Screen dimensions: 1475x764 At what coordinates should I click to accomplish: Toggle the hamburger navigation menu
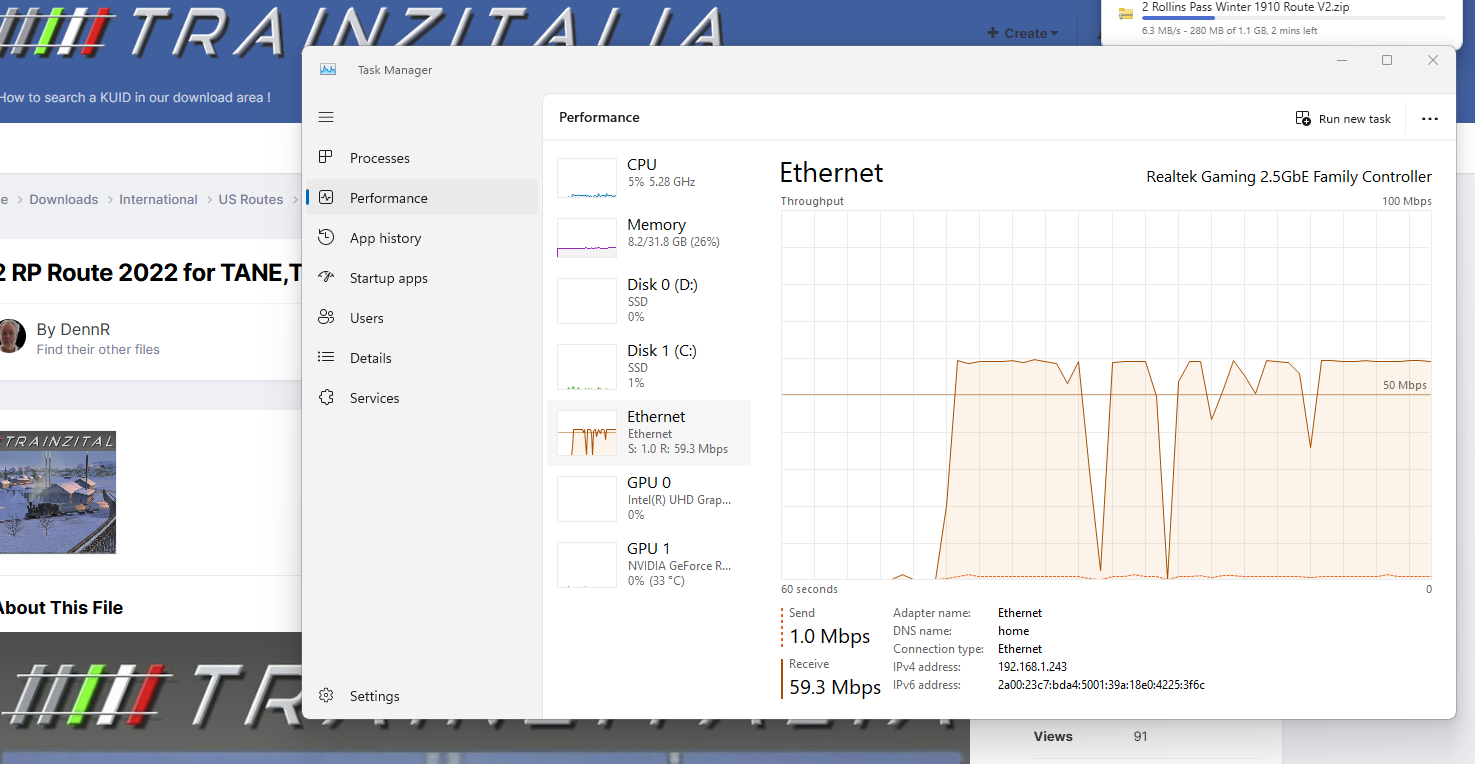point(326,117)
